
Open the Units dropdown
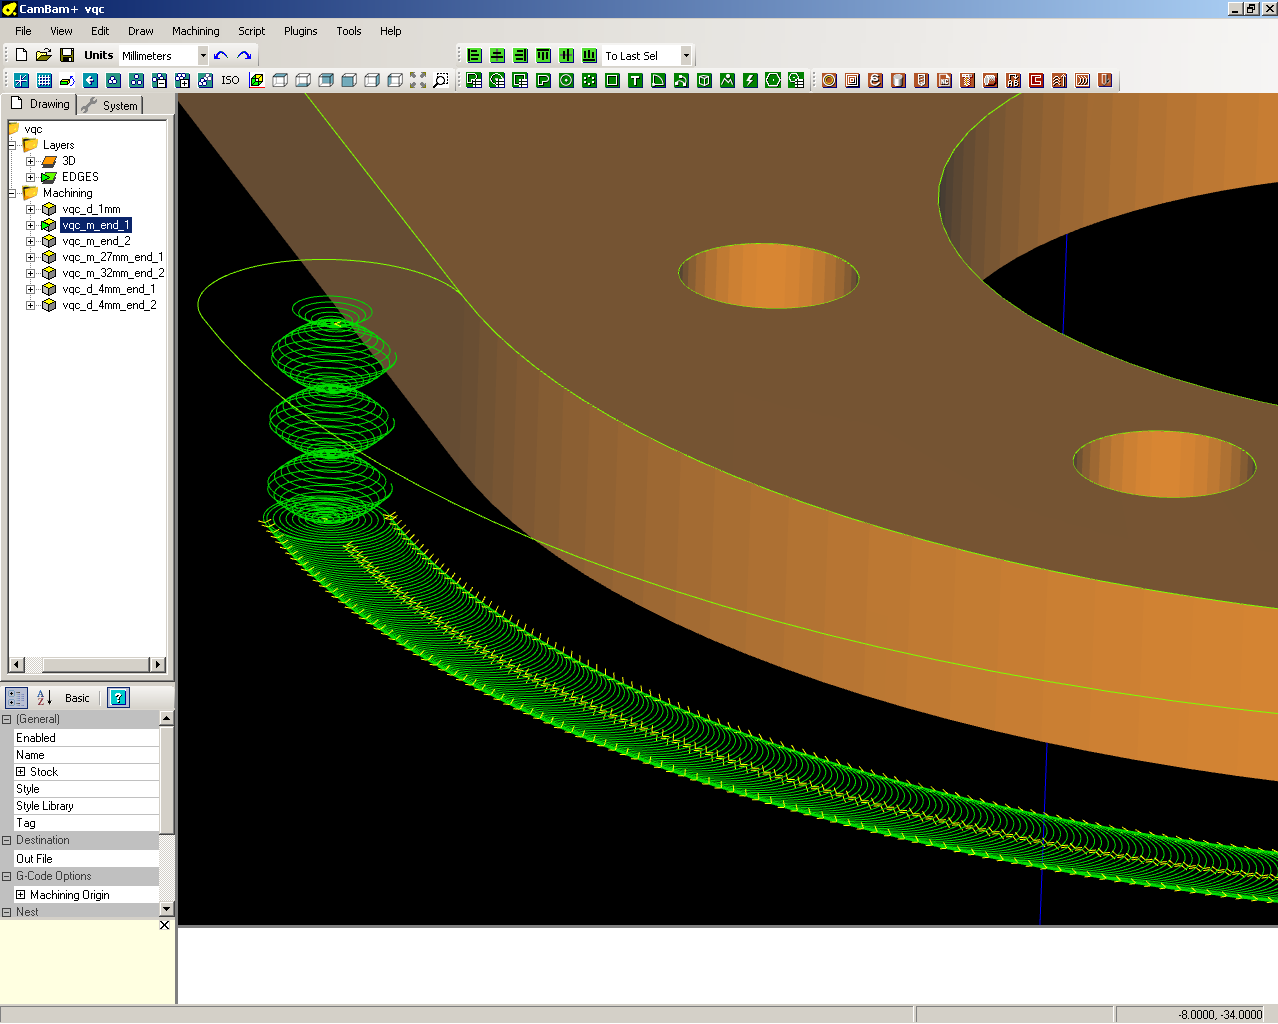tap(203, 56)
